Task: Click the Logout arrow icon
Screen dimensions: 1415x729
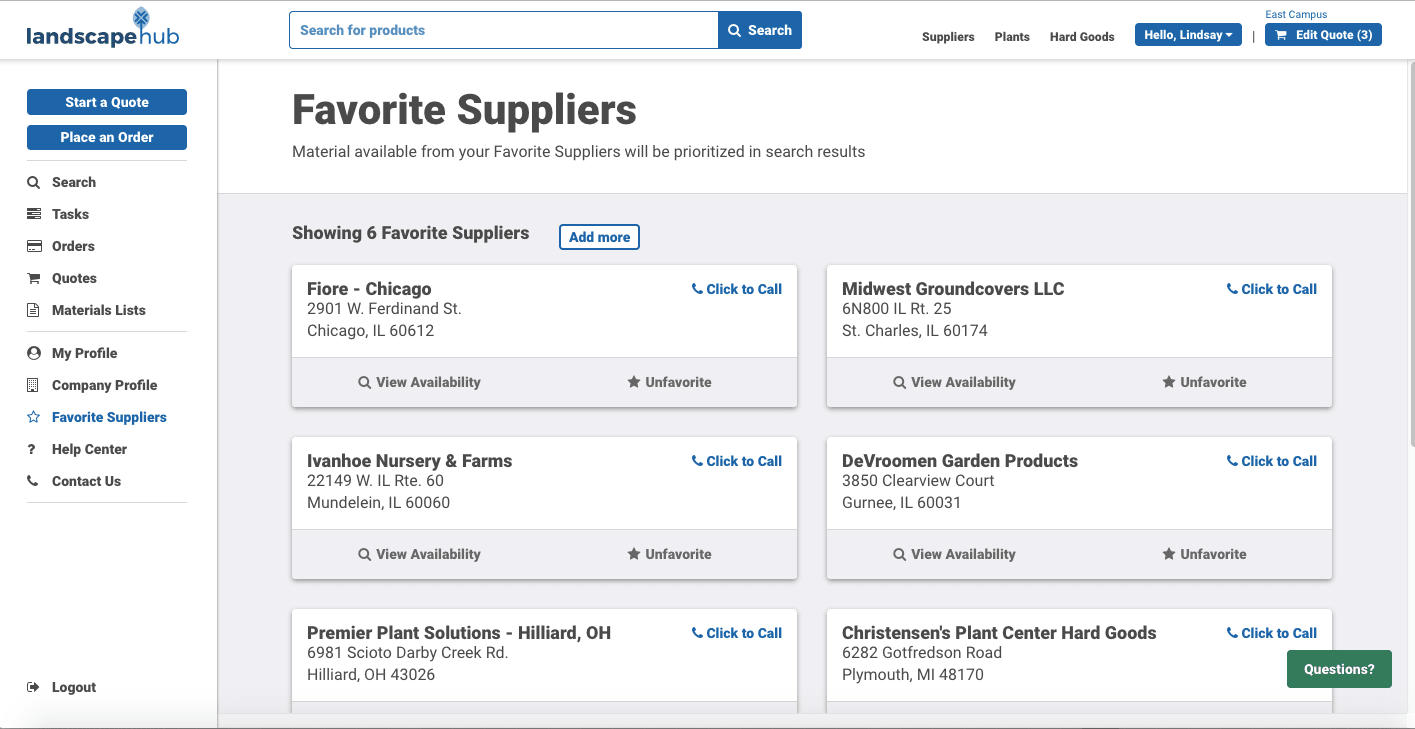Action: [x=34, y=687]
